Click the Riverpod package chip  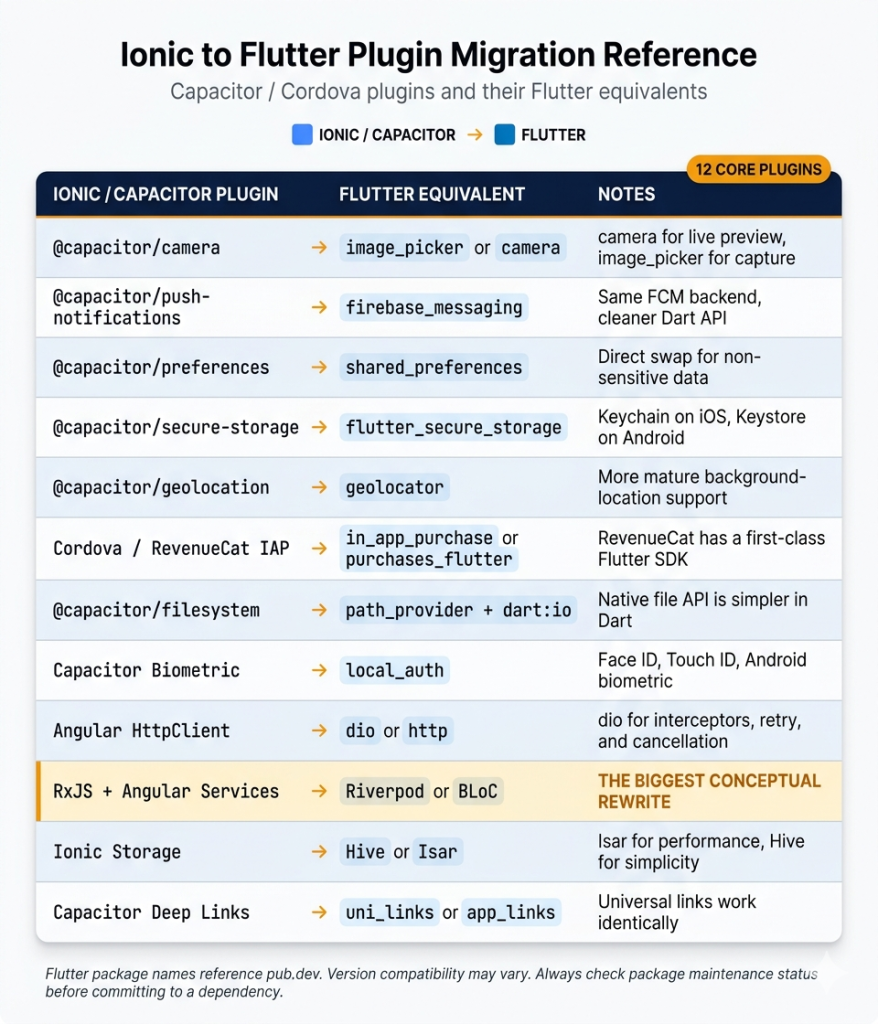(x=383, y=791)
